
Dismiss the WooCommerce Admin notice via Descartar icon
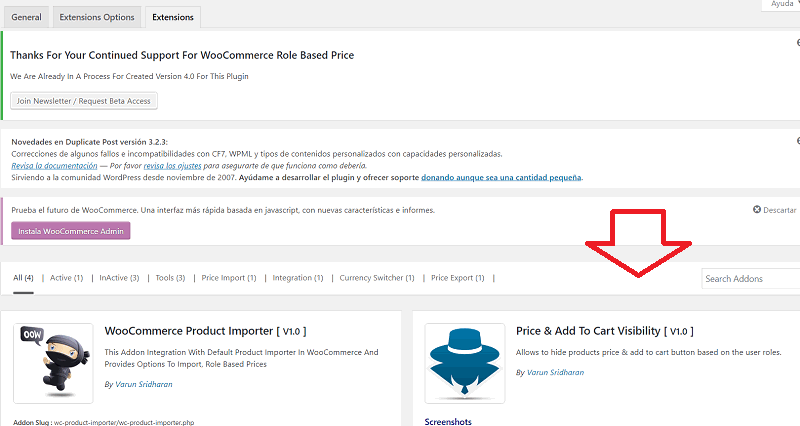758,210
